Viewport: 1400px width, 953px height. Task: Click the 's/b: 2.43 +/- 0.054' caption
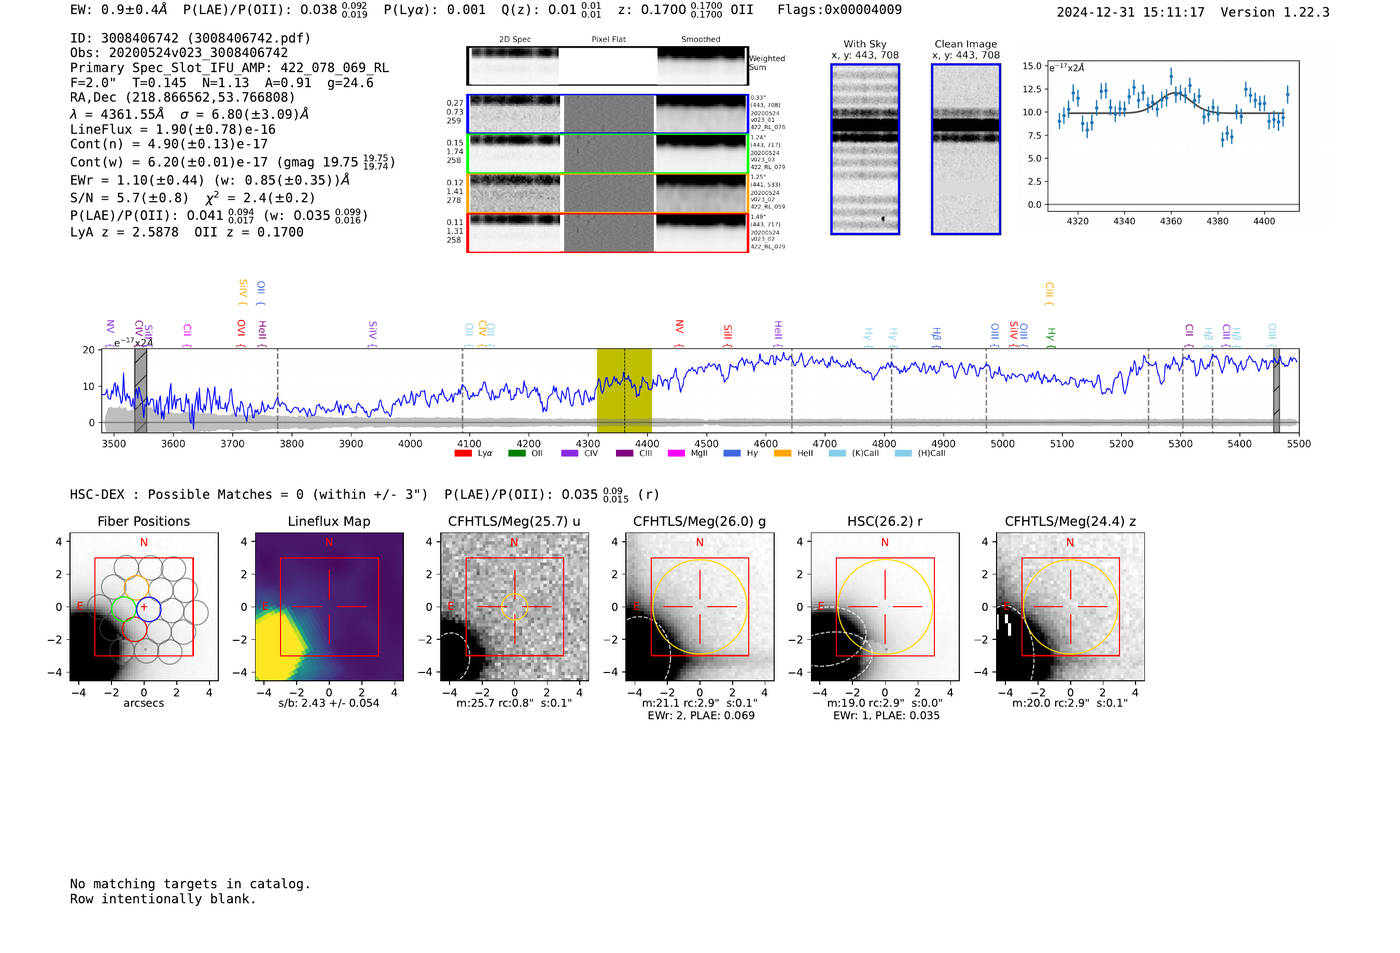pos(329,703)
